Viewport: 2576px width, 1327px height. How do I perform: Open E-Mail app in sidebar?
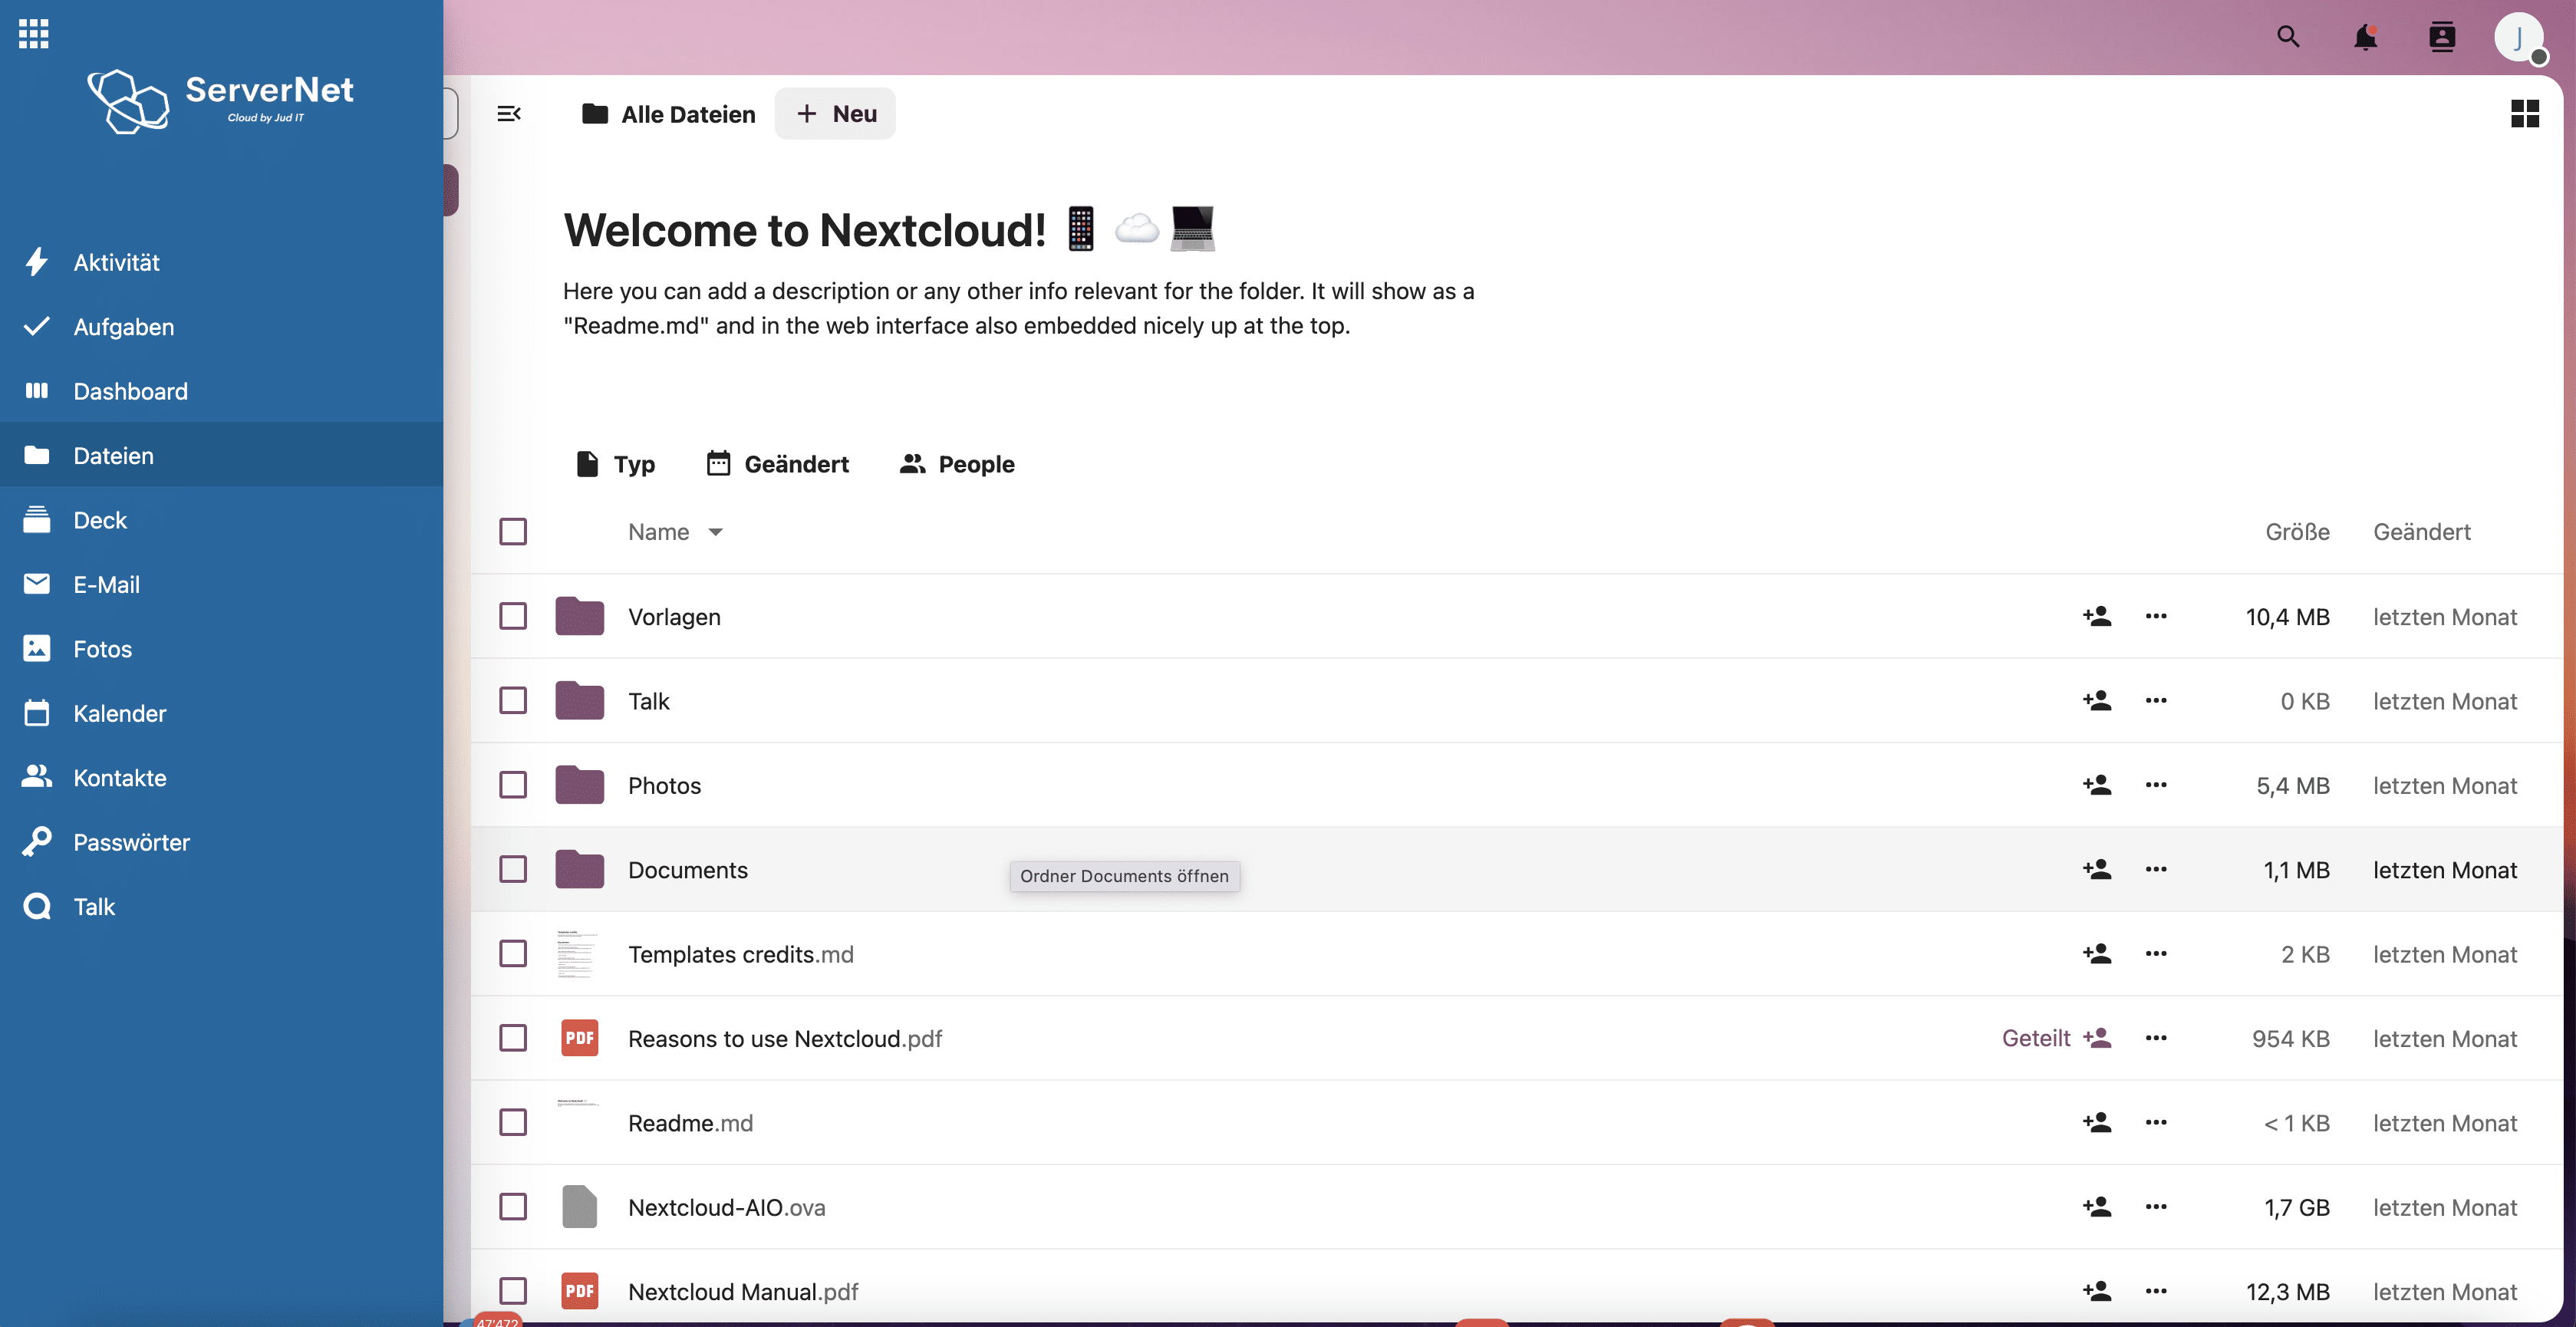tap(221, 584)
